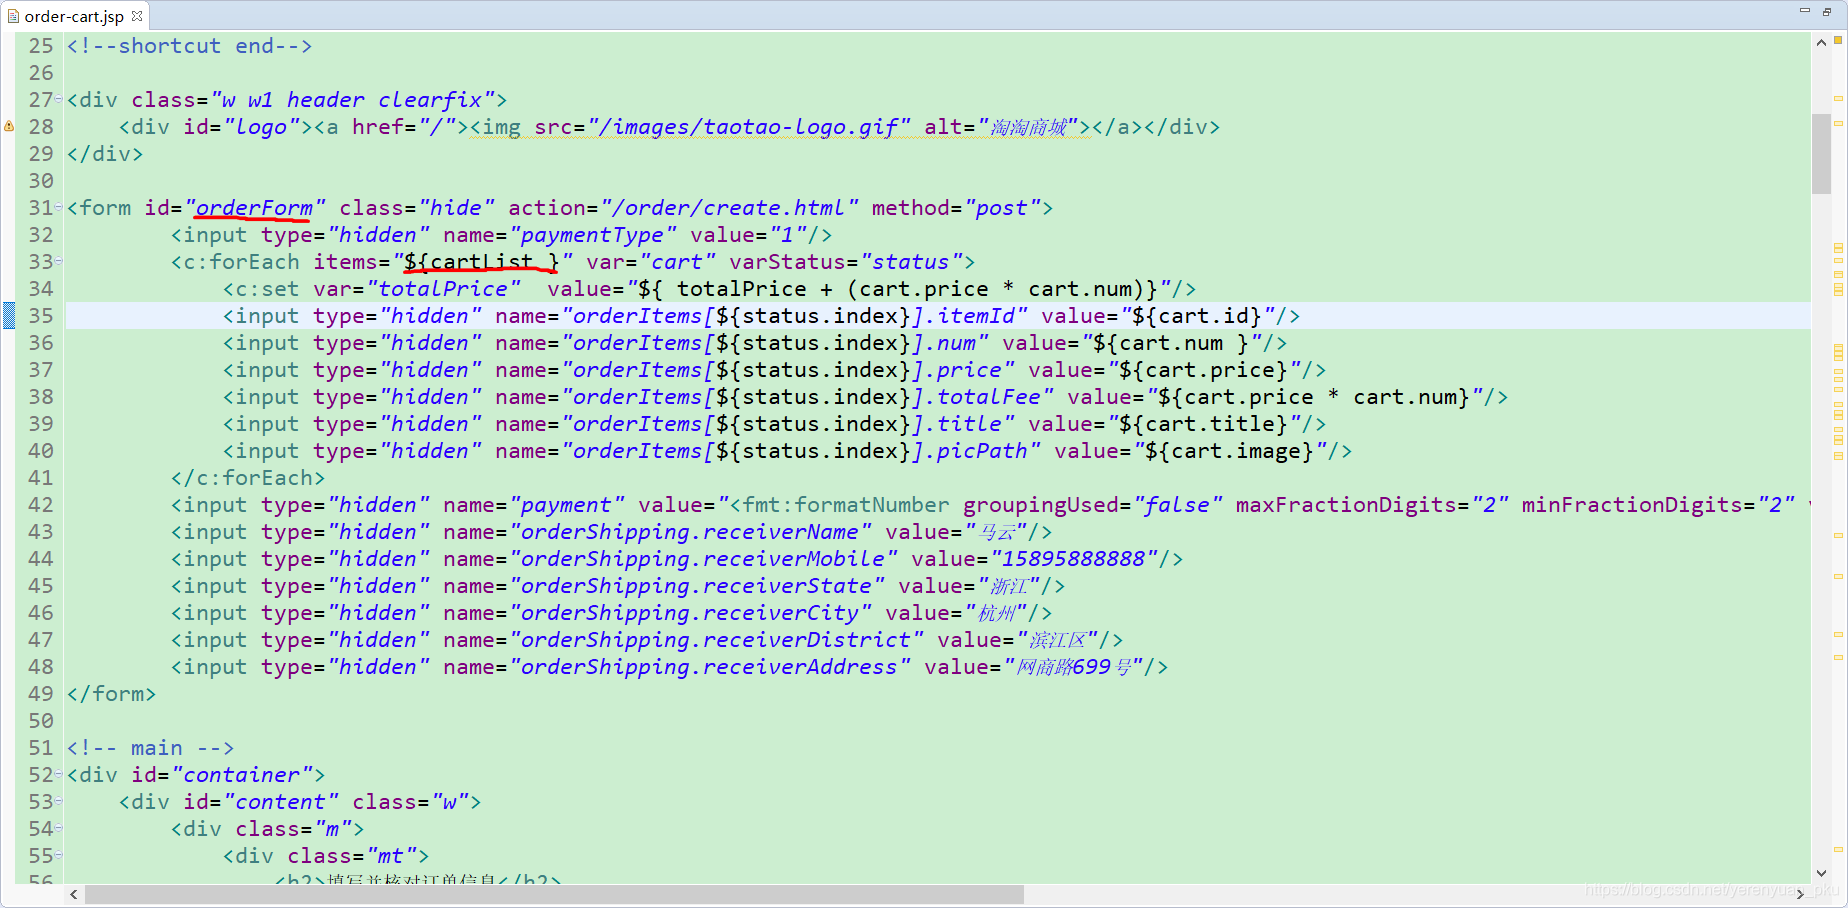Click the vertical scrollbar up arrow
Viewport: 1848px width, 908px height.
[1821, 43]
